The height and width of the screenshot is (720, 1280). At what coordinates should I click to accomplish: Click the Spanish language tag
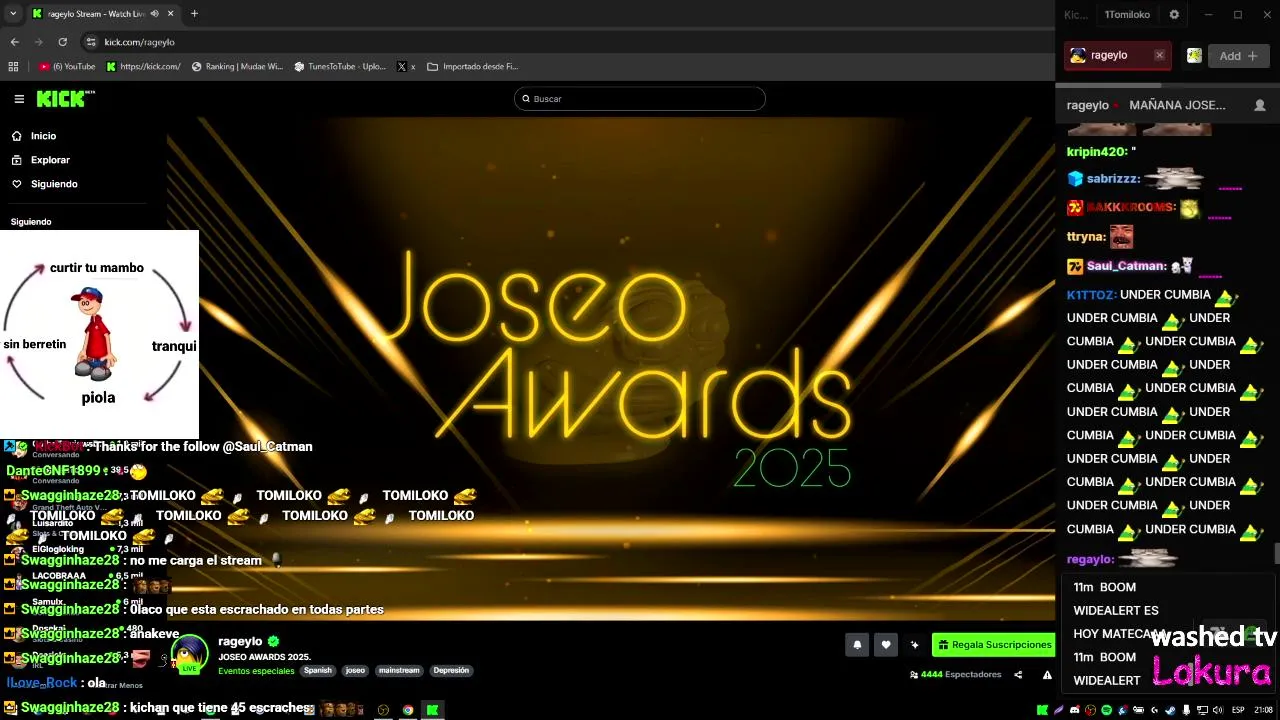point(318,671)
